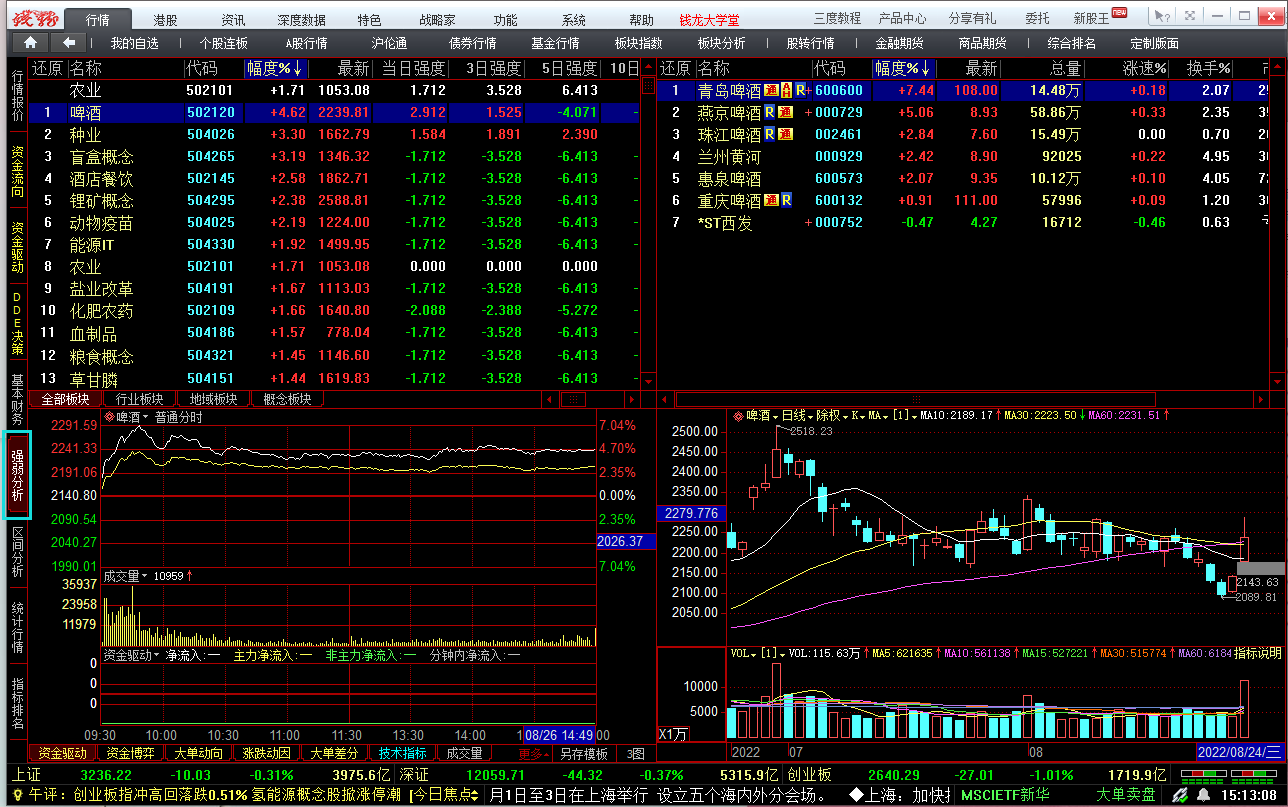The image size is (1288, 807).
Task: Open the 行情 main tab
Action: coord(98,19)
